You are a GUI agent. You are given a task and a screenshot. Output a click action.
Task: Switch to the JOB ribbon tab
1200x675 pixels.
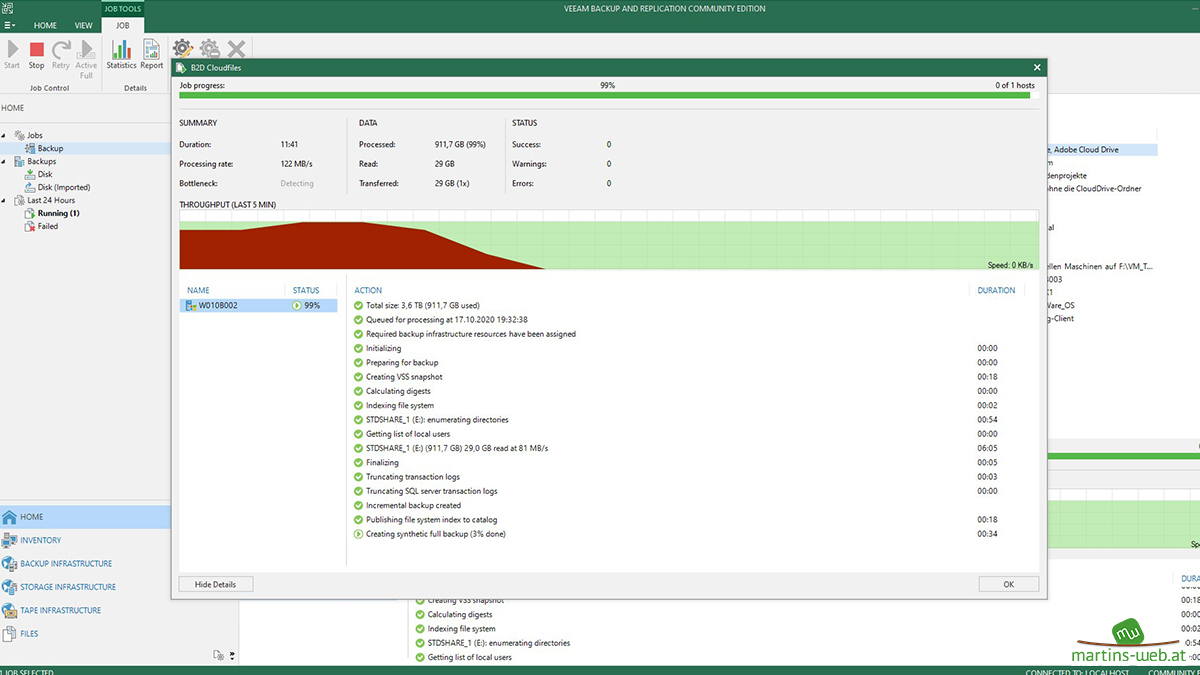click(x=122, y=25)
